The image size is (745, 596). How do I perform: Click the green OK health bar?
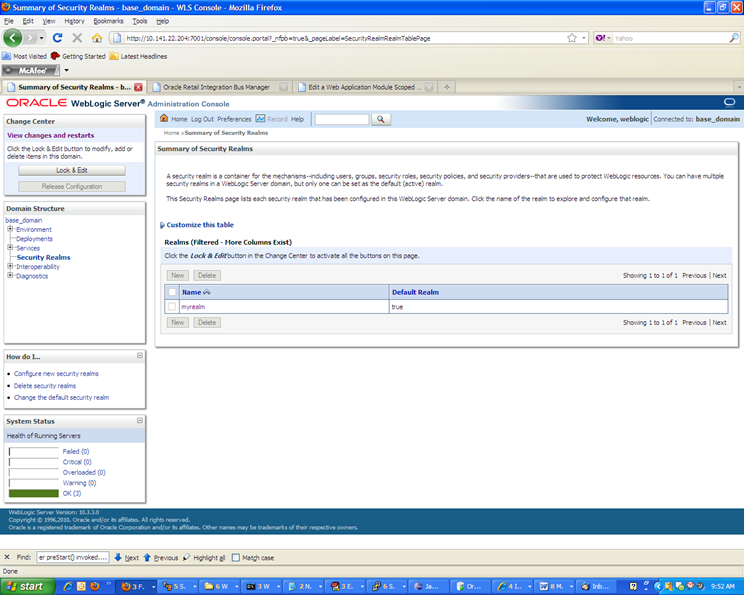[34, 493]
